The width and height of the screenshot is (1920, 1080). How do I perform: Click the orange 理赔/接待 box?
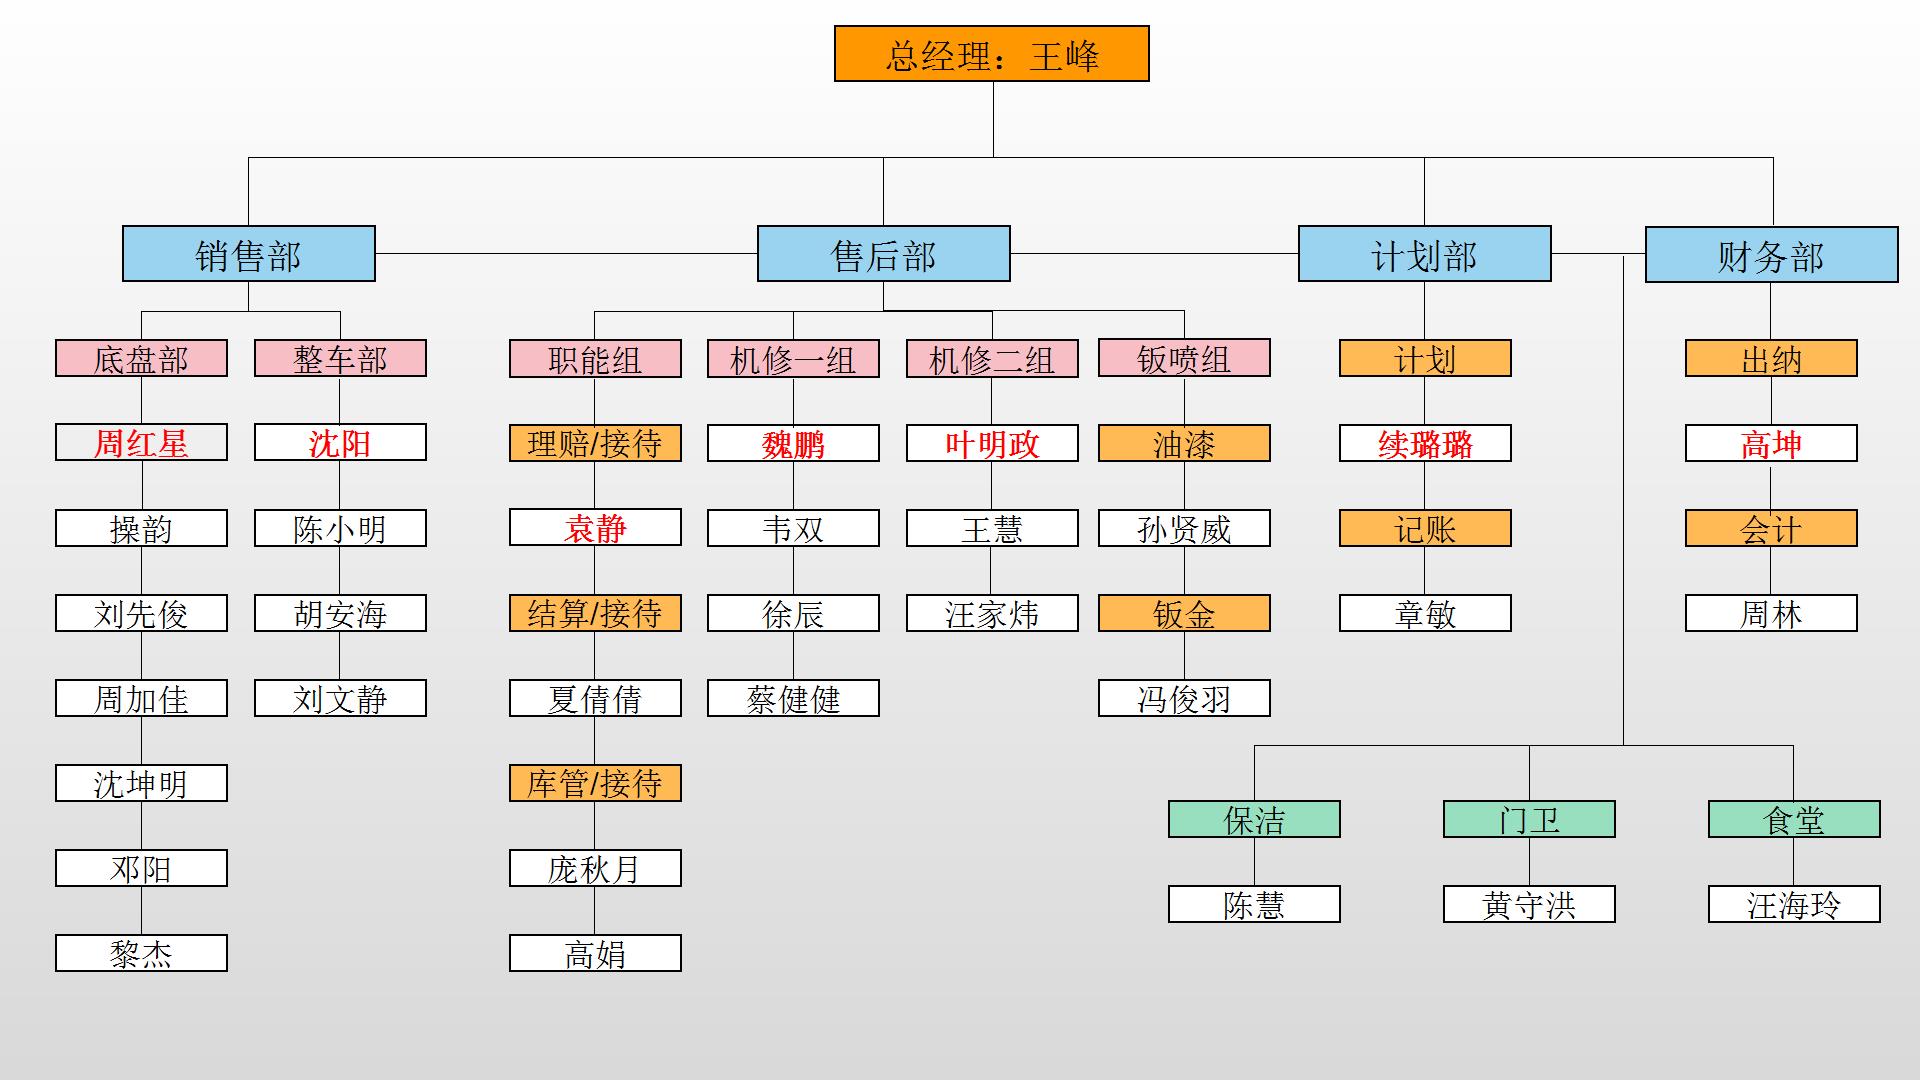click(595, 443)
